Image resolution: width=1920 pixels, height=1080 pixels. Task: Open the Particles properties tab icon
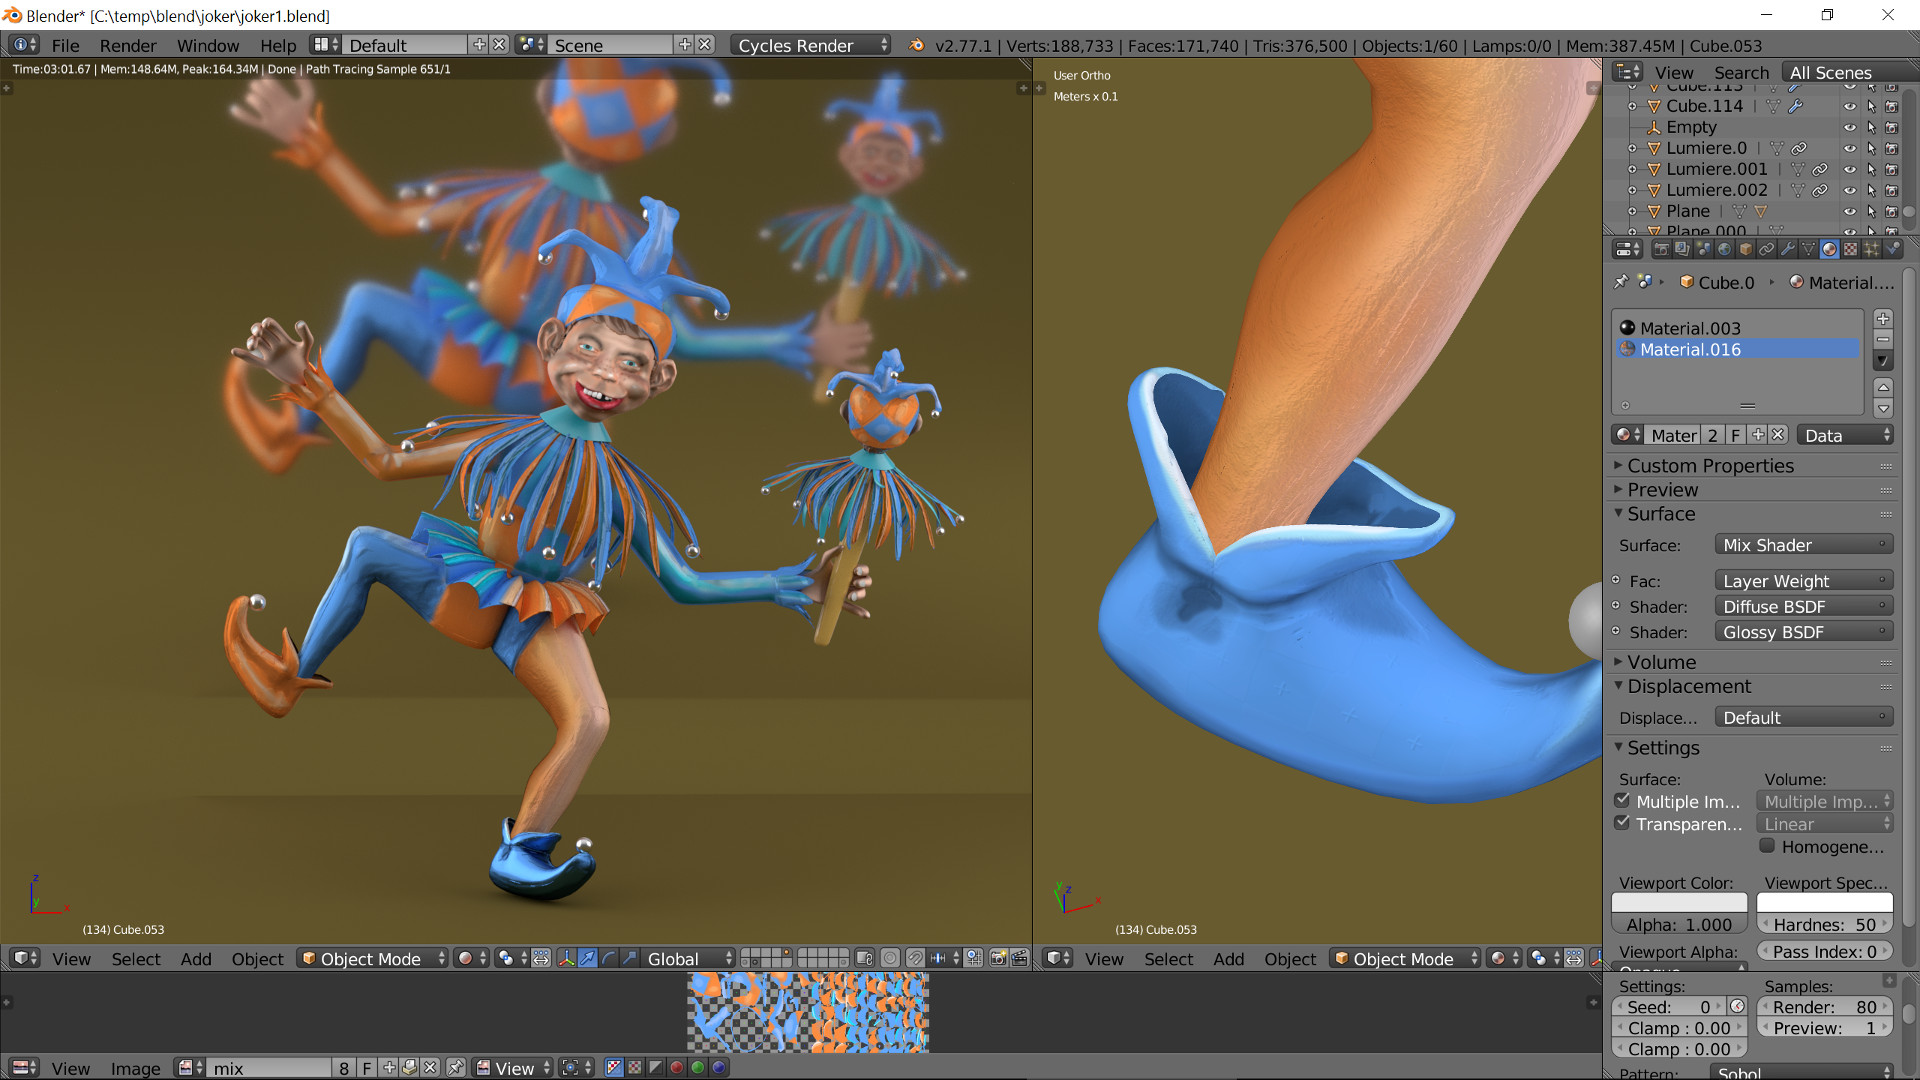click(1872, 249)
